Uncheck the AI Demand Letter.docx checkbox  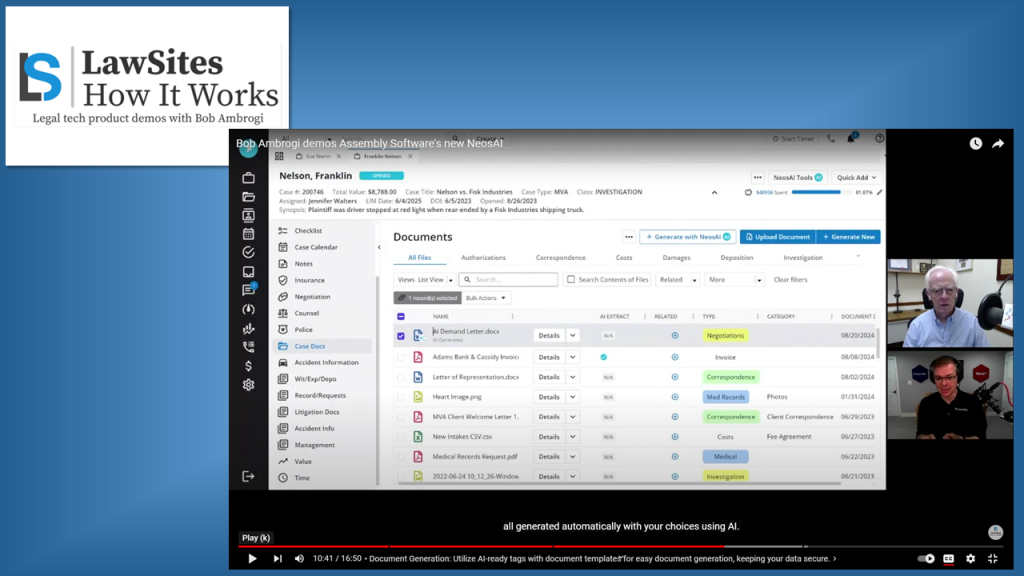coord(401,336)
